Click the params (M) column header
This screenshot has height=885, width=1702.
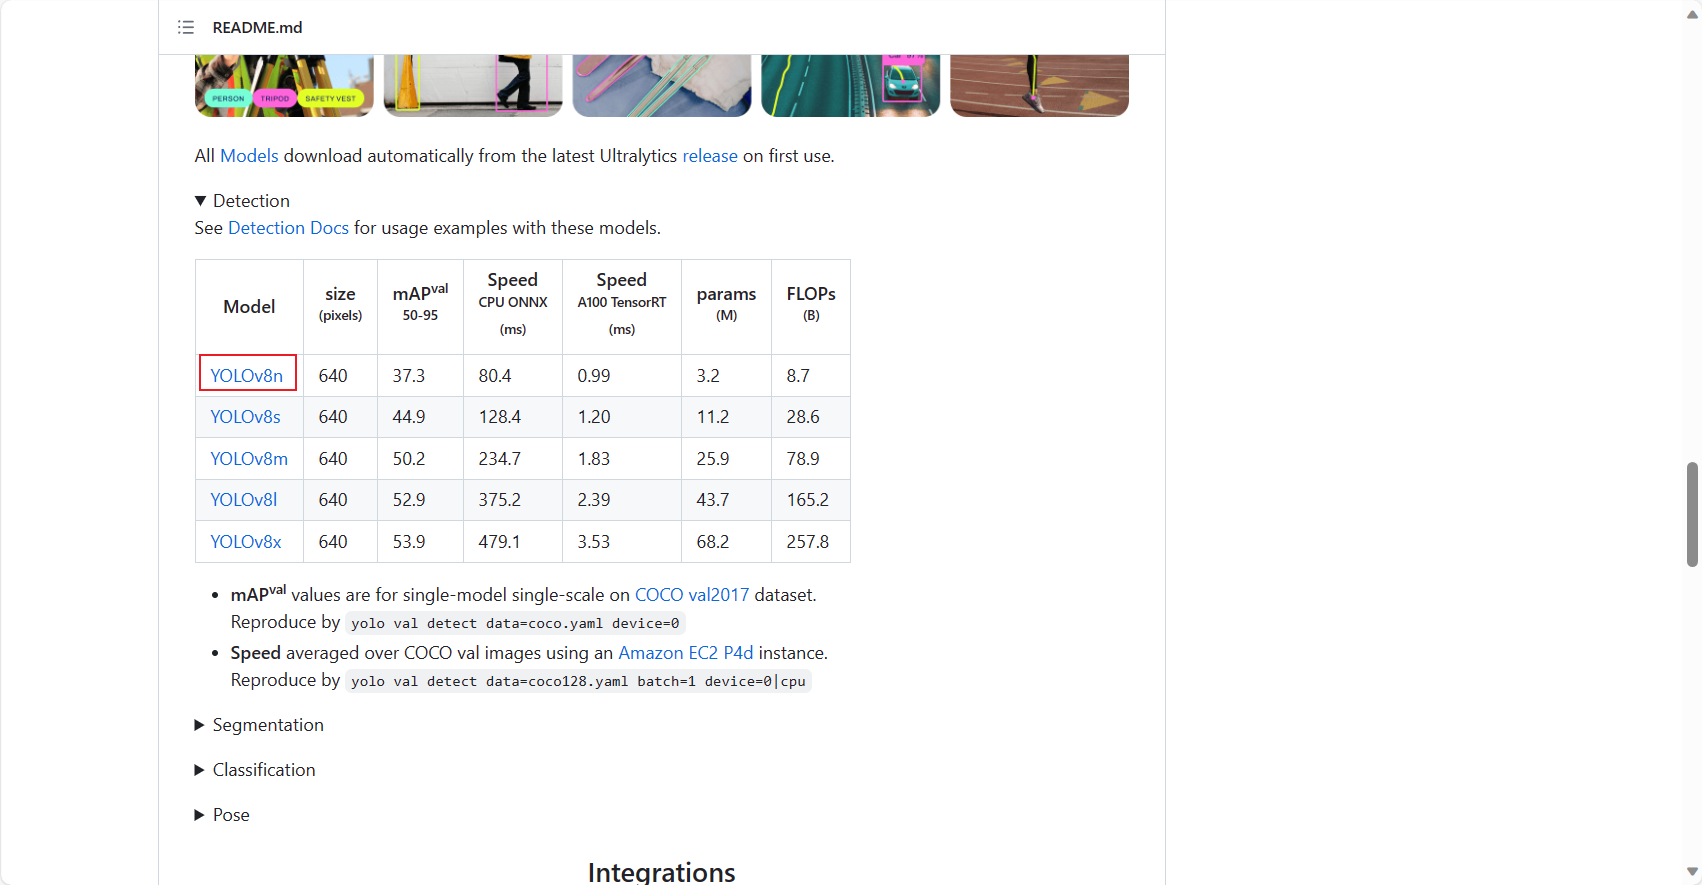pos(726,307)
